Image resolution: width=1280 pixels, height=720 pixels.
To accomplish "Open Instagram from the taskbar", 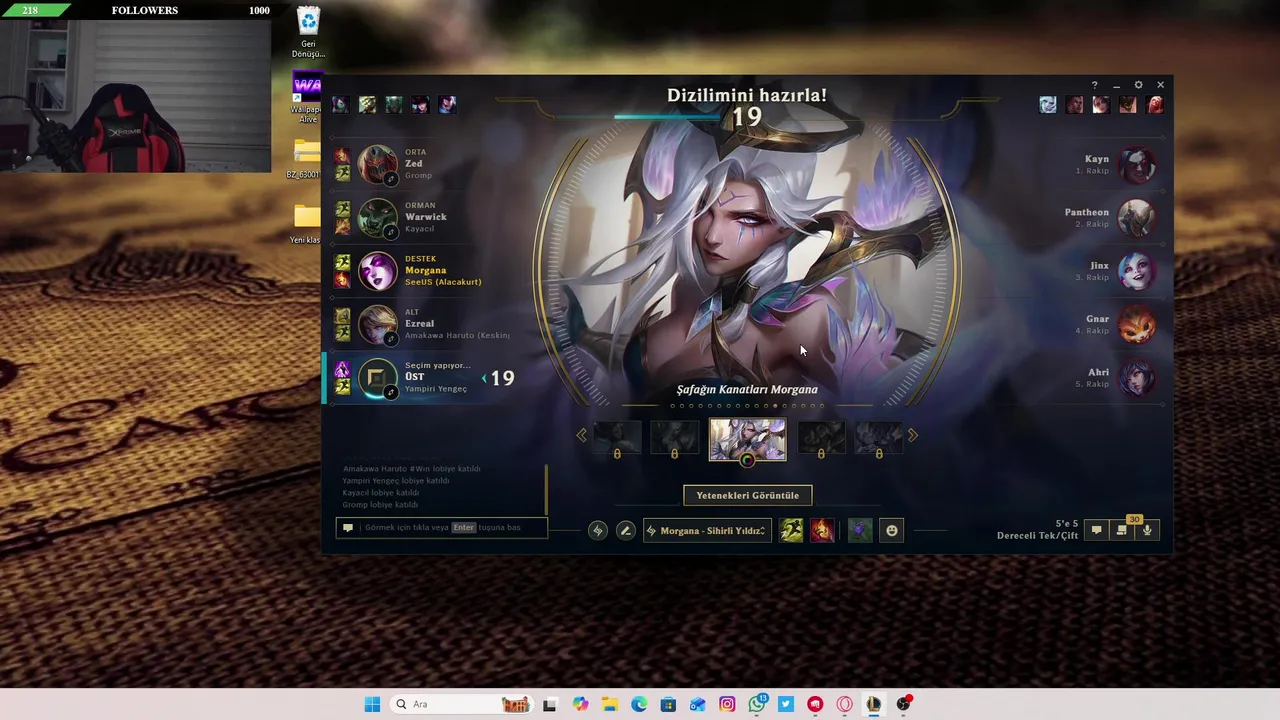I will pyautogui.click(x=727, y=704).
